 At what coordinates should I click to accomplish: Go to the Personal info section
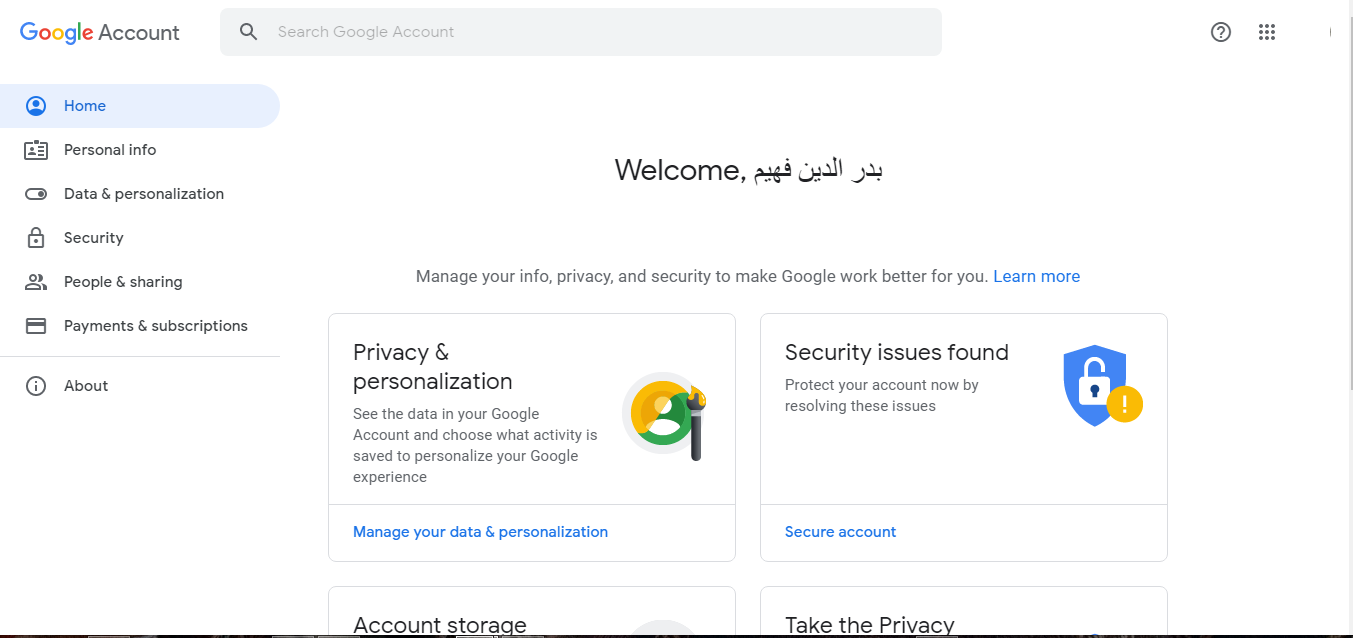click(110, 150)
